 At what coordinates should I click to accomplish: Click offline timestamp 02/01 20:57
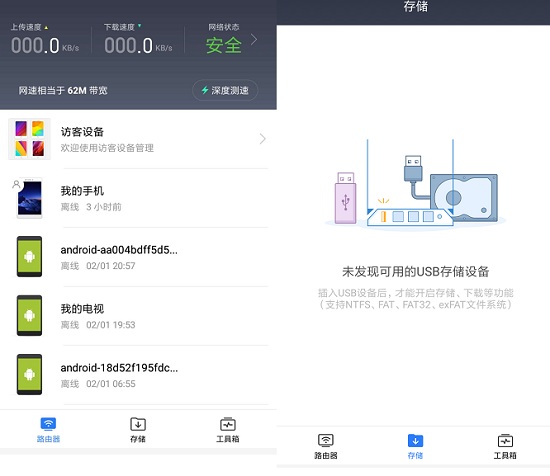point(110,266)
